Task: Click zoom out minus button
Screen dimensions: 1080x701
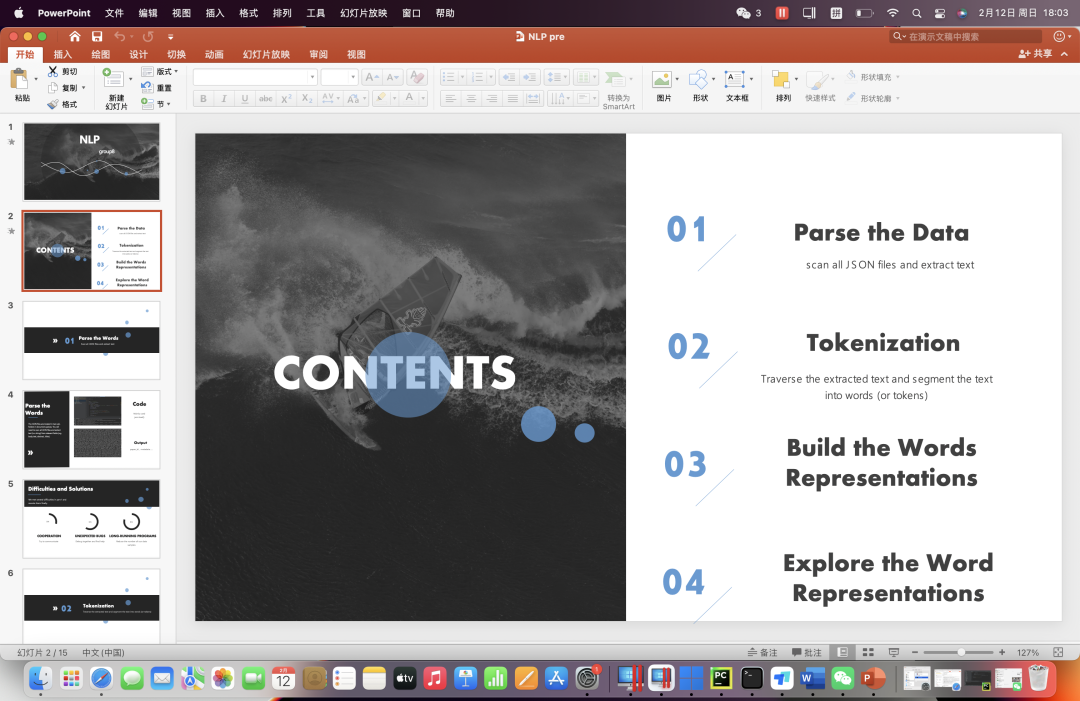Action: click(x=915, y=652)
